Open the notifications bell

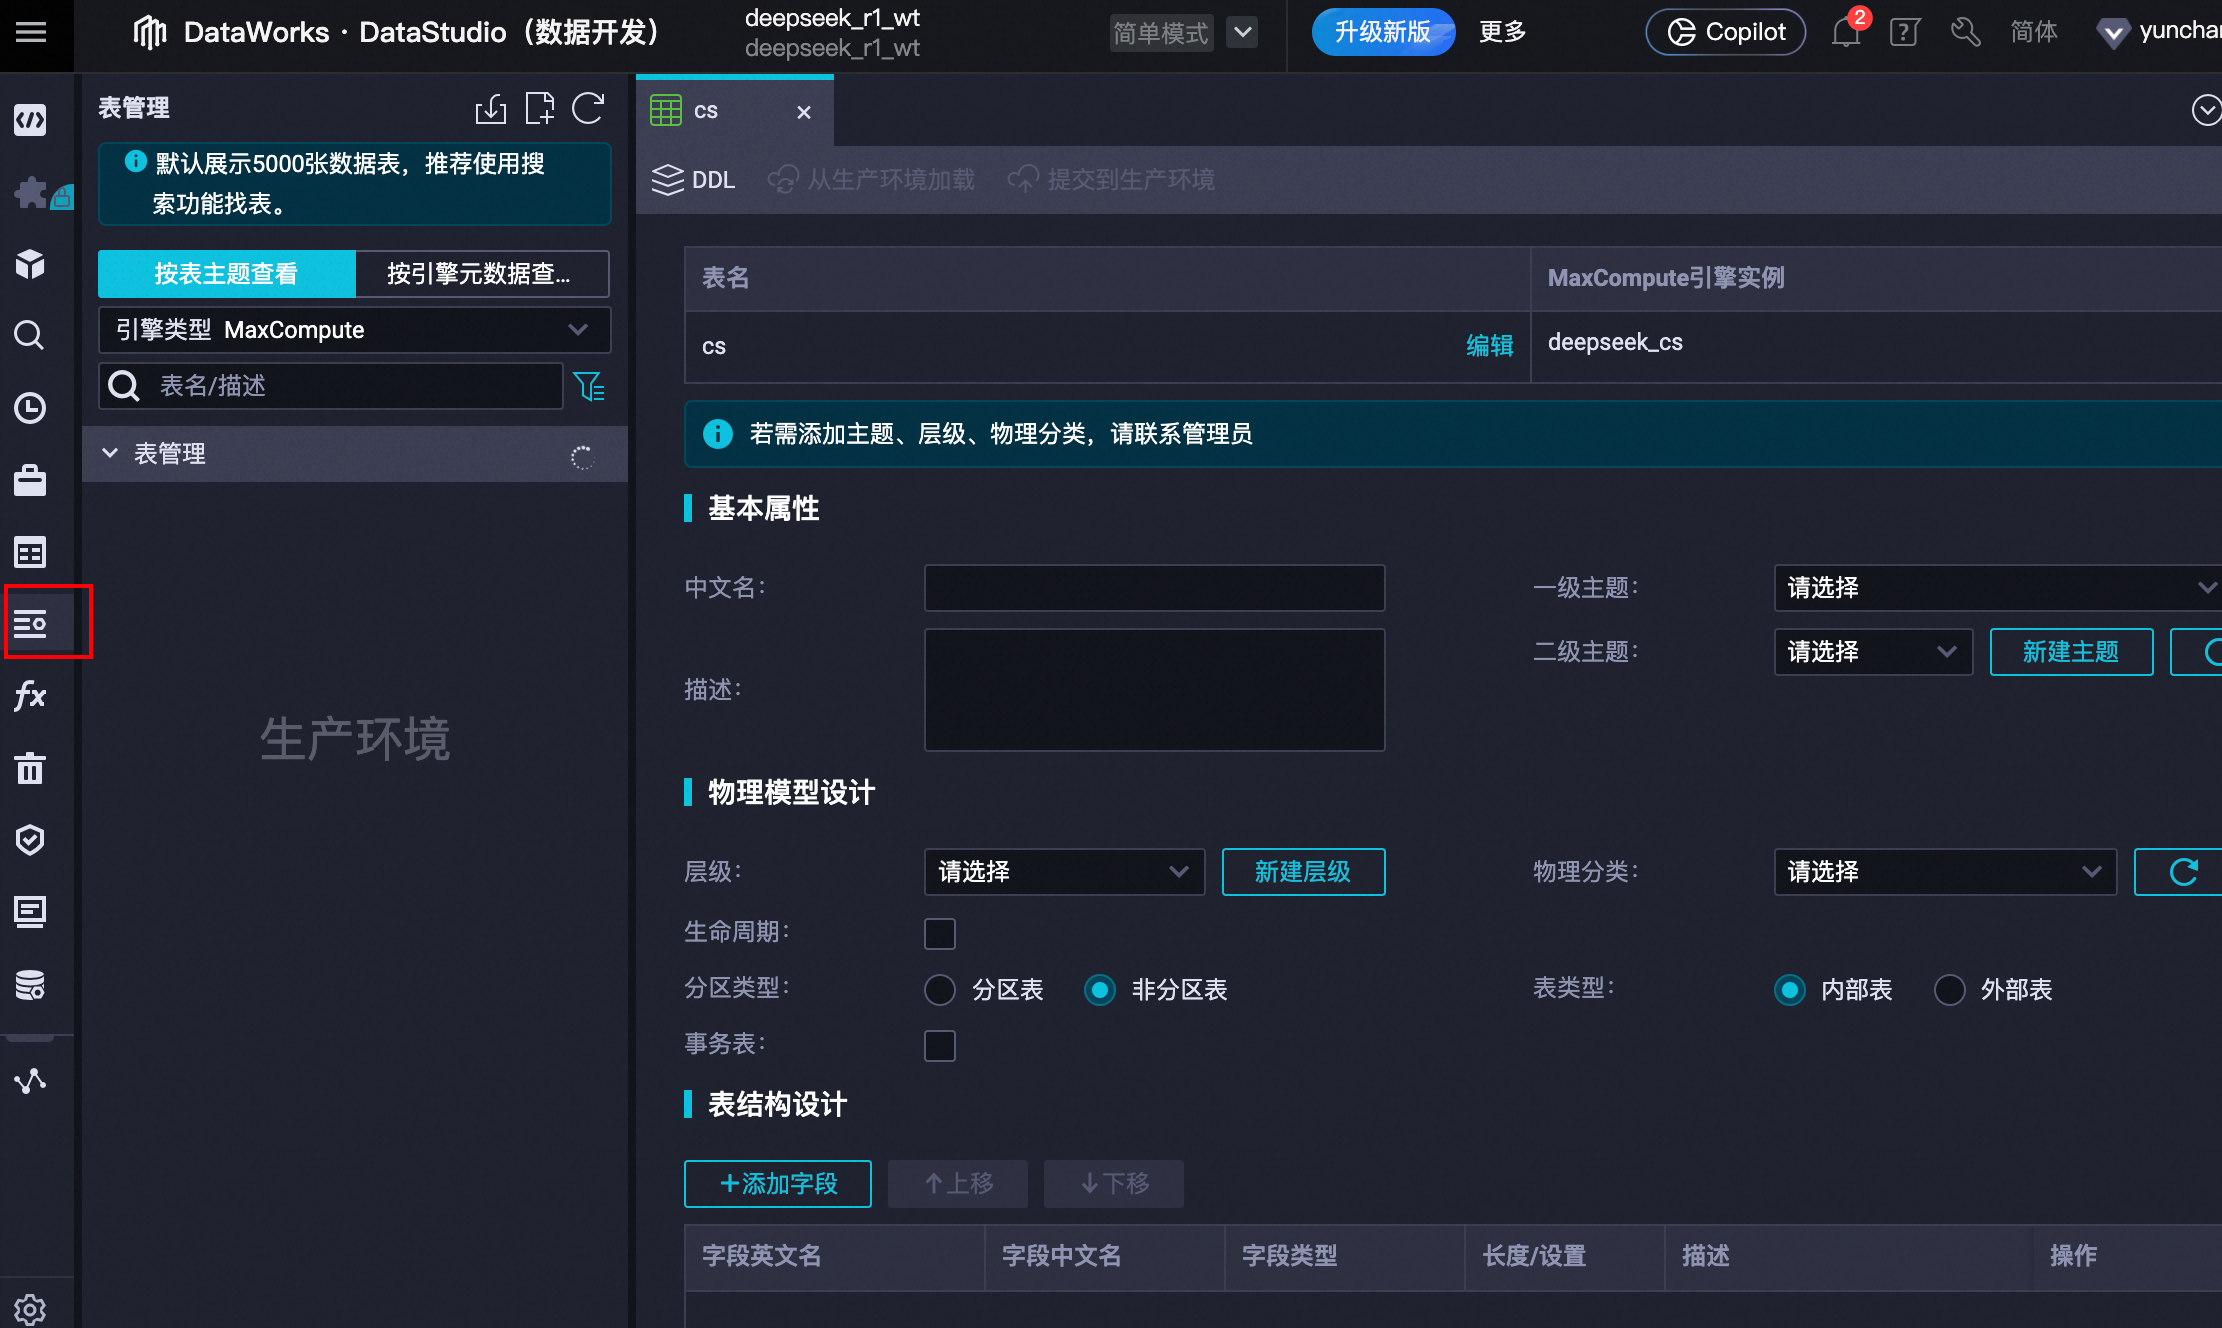(x=1847, y=32)
